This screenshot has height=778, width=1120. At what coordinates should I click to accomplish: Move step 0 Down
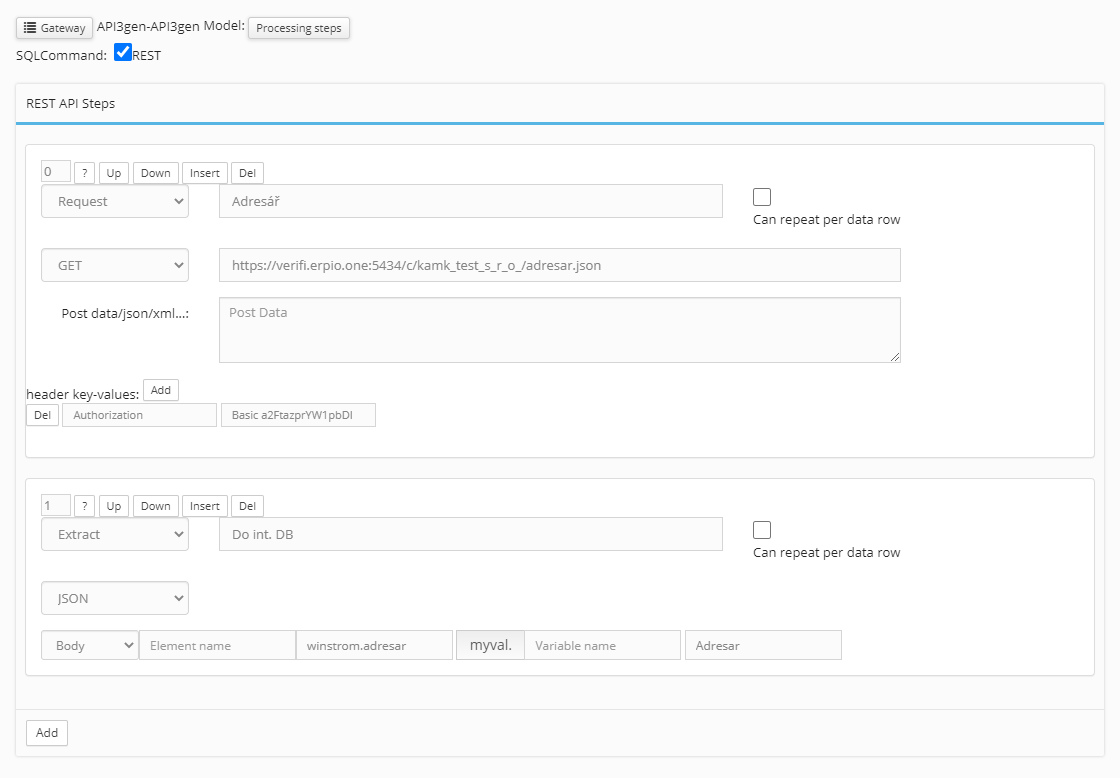(x=155, y=173)
